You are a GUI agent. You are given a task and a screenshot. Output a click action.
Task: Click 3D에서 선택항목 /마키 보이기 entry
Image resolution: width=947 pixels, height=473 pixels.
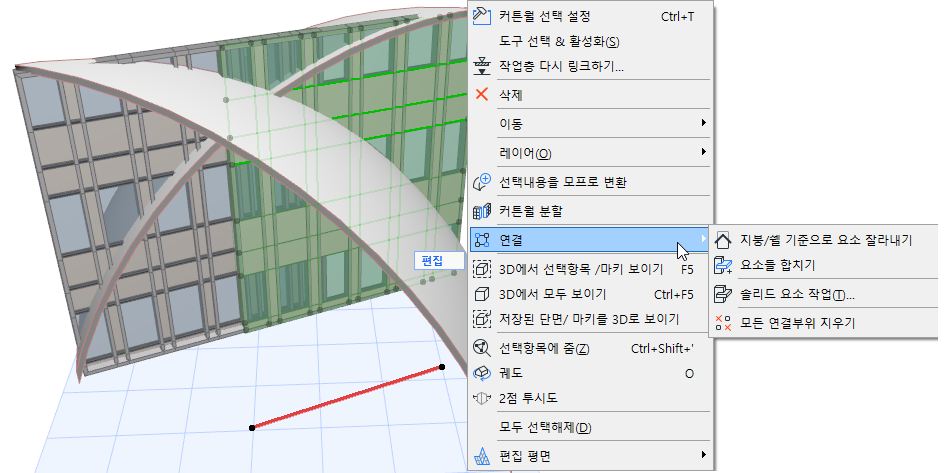pos(590,269)
